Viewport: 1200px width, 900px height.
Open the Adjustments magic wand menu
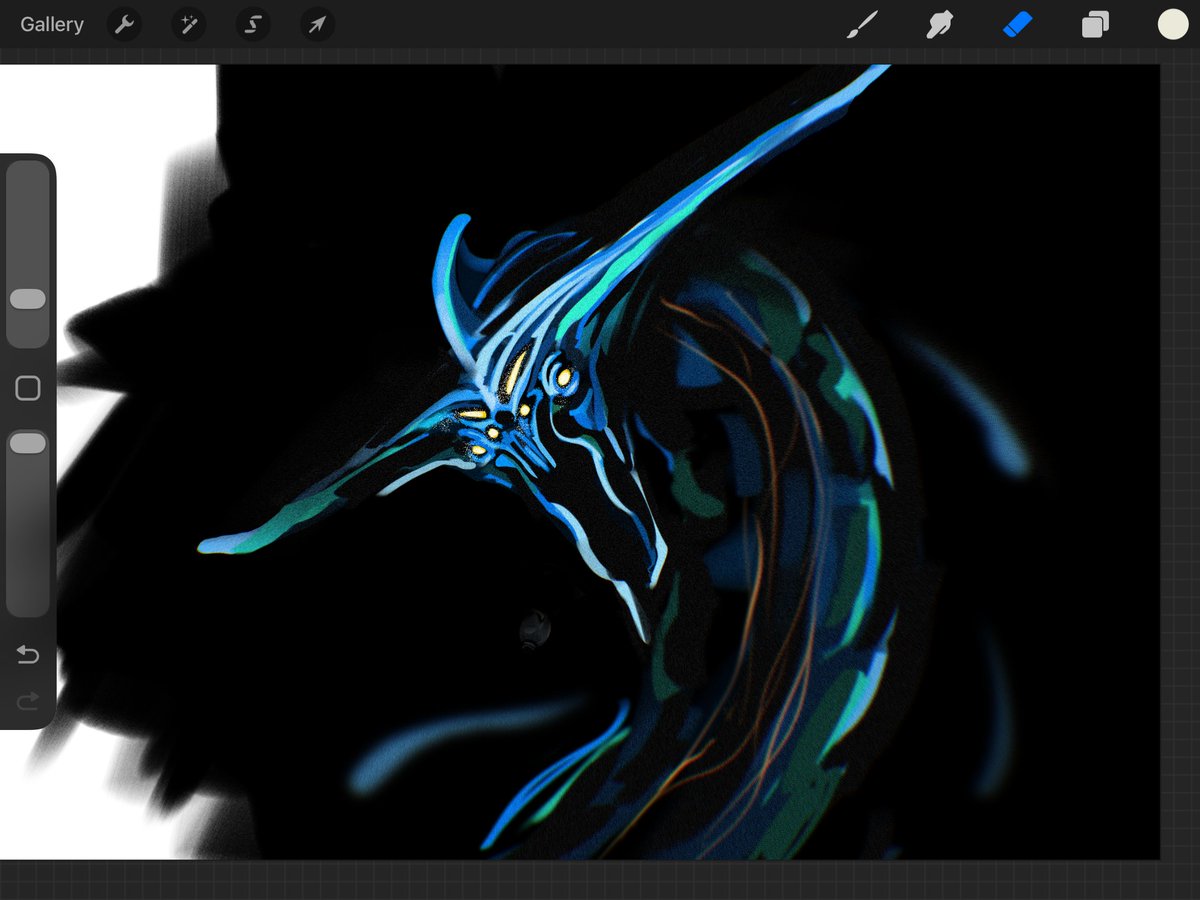tap(188, 25)
